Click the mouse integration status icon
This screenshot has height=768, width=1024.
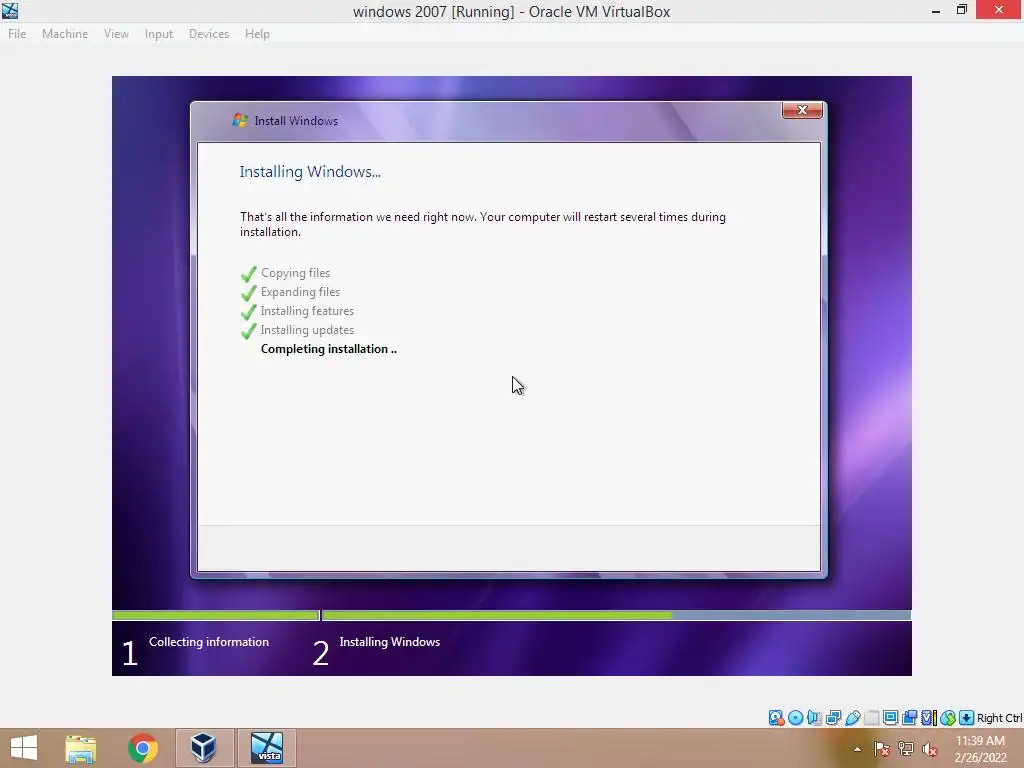coord(948,718)
